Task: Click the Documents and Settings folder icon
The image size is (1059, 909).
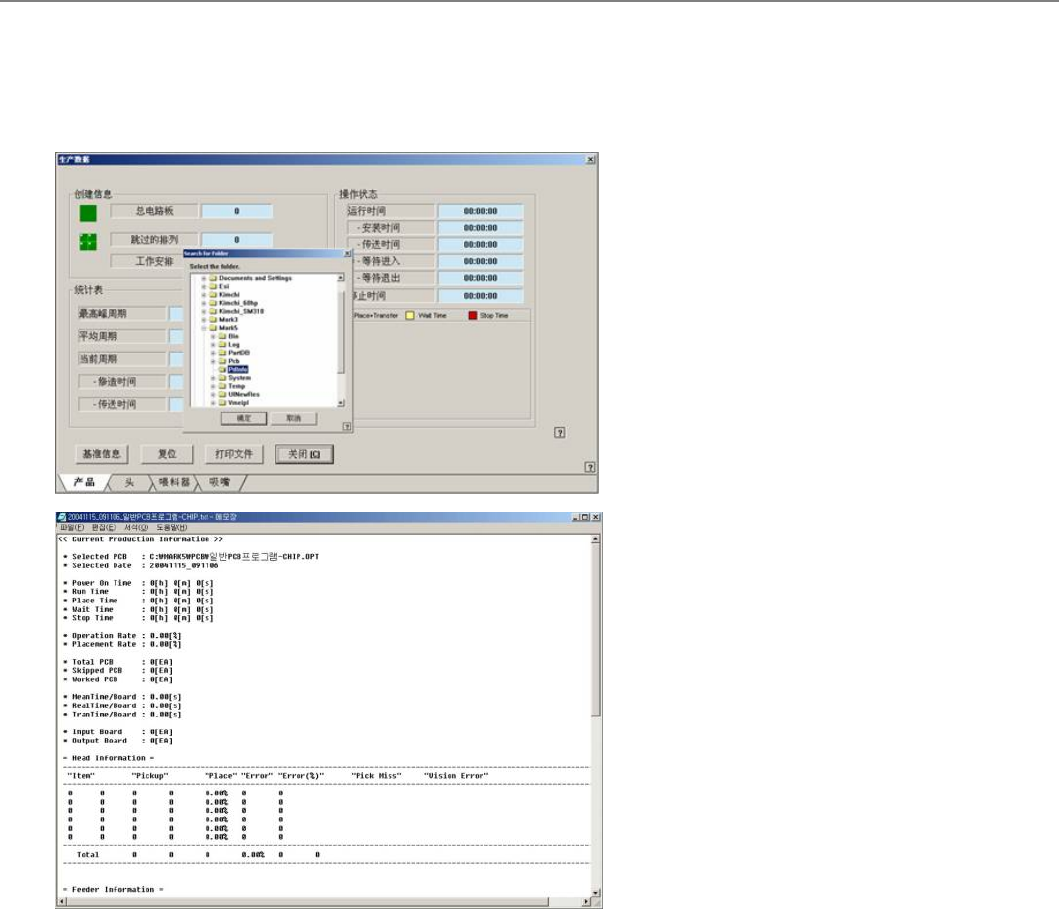Action: 213,278
